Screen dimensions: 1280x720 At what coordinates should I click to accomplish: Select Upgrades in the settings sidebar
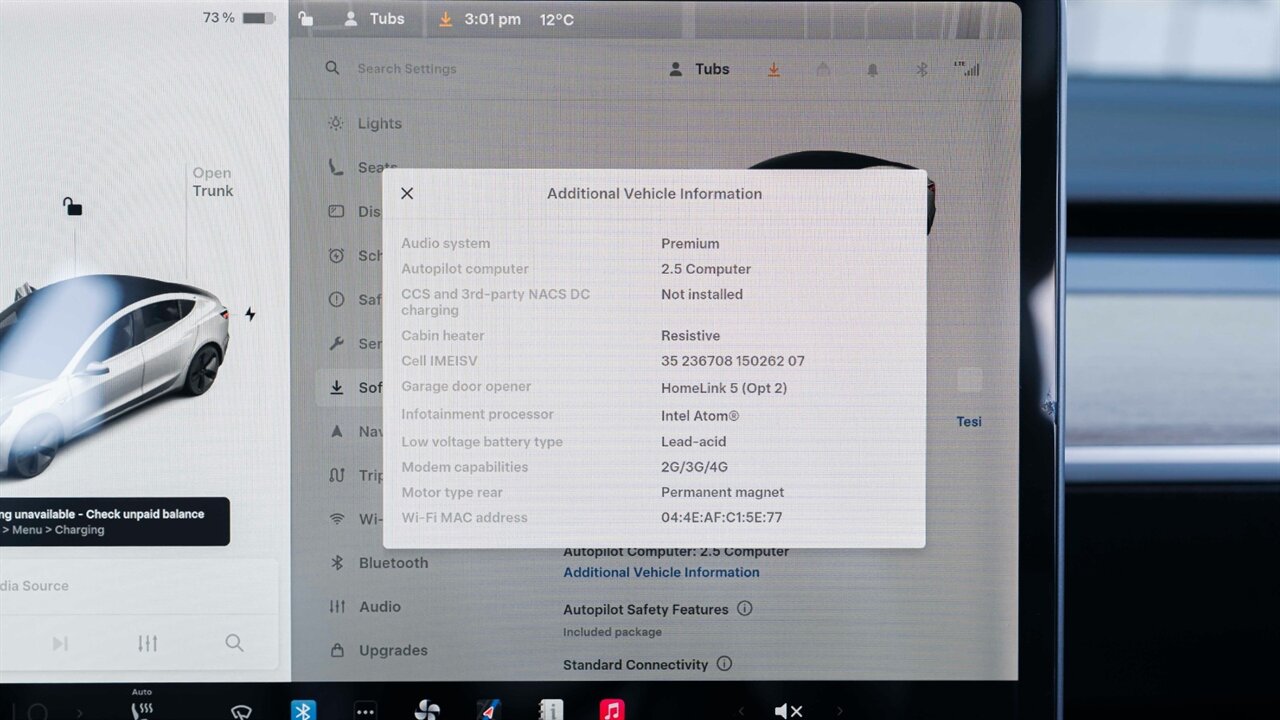click(x=392, y=650)
